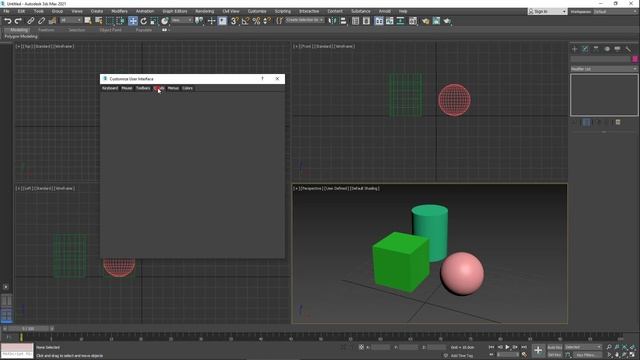The image size is (640, 360).
Task: Switch to Menus tab in Customize dialog
Action: pos(173,88)
